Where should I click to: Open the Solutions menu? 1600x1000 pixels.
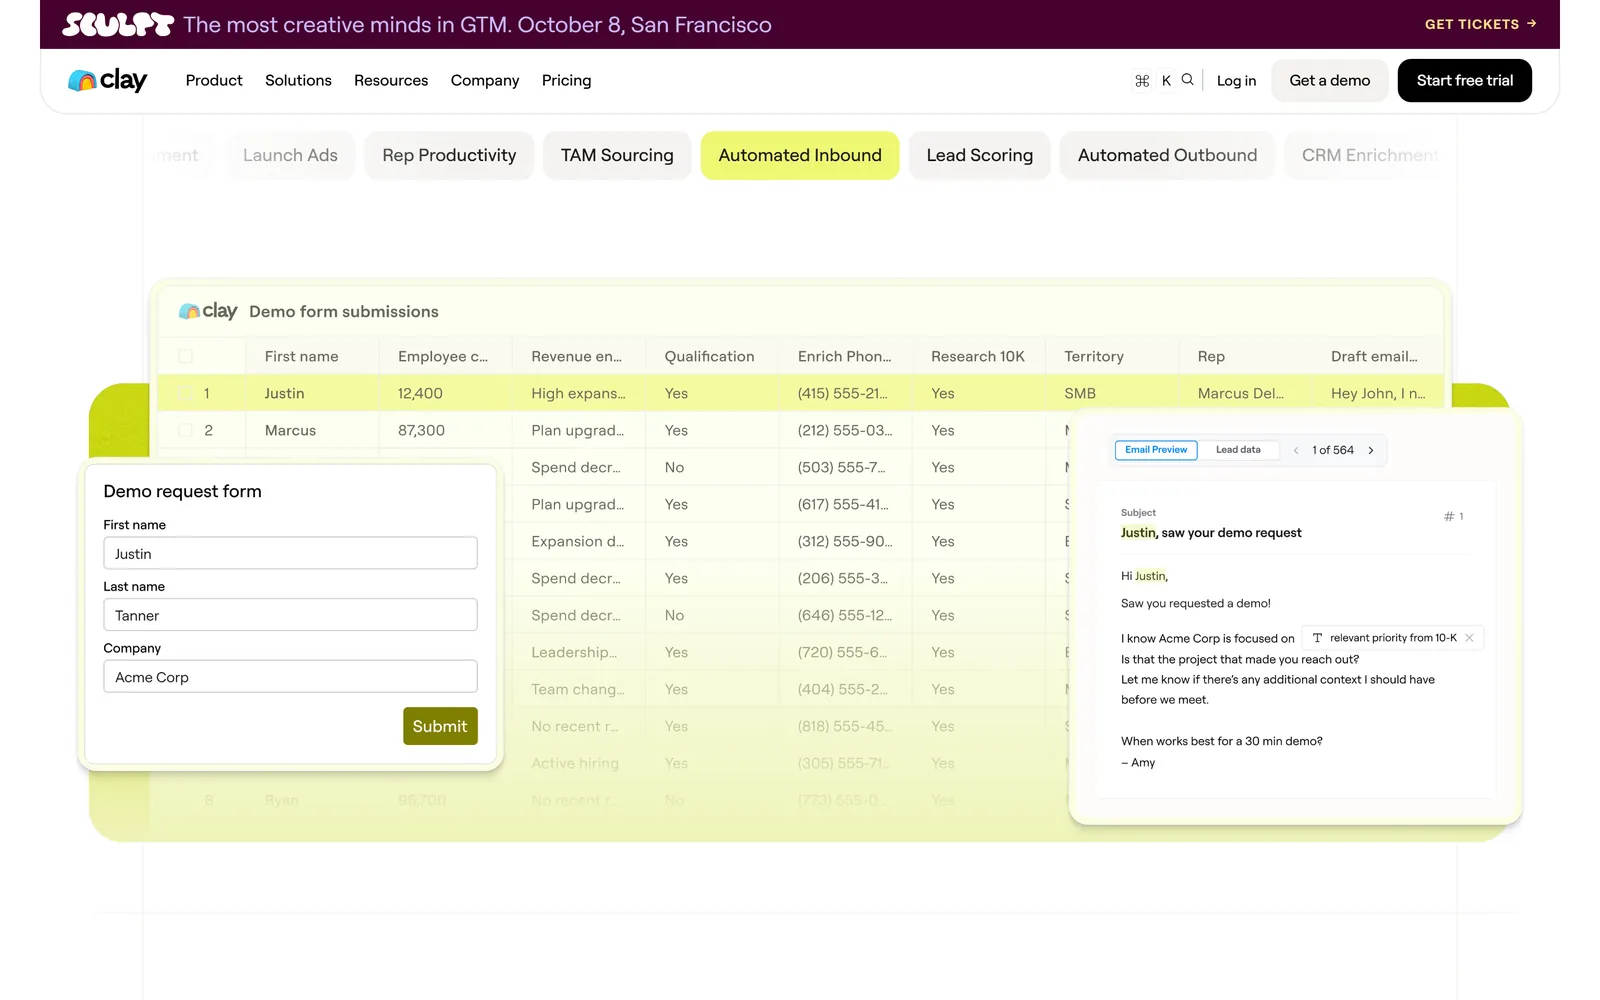pos(298,80)
